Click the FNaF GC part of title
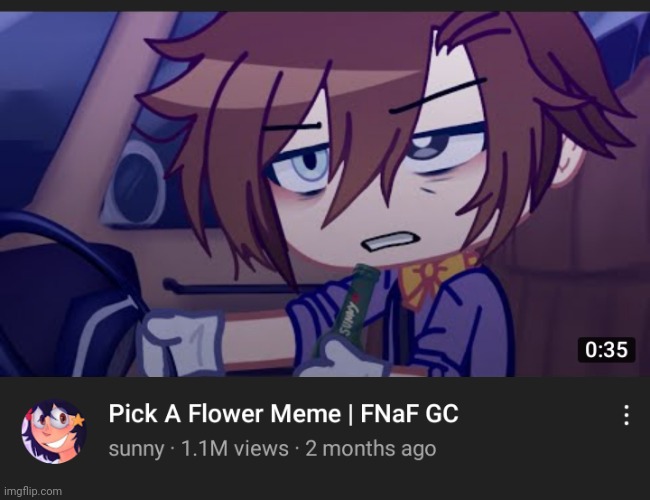650x500 pixels. [410, 414]
